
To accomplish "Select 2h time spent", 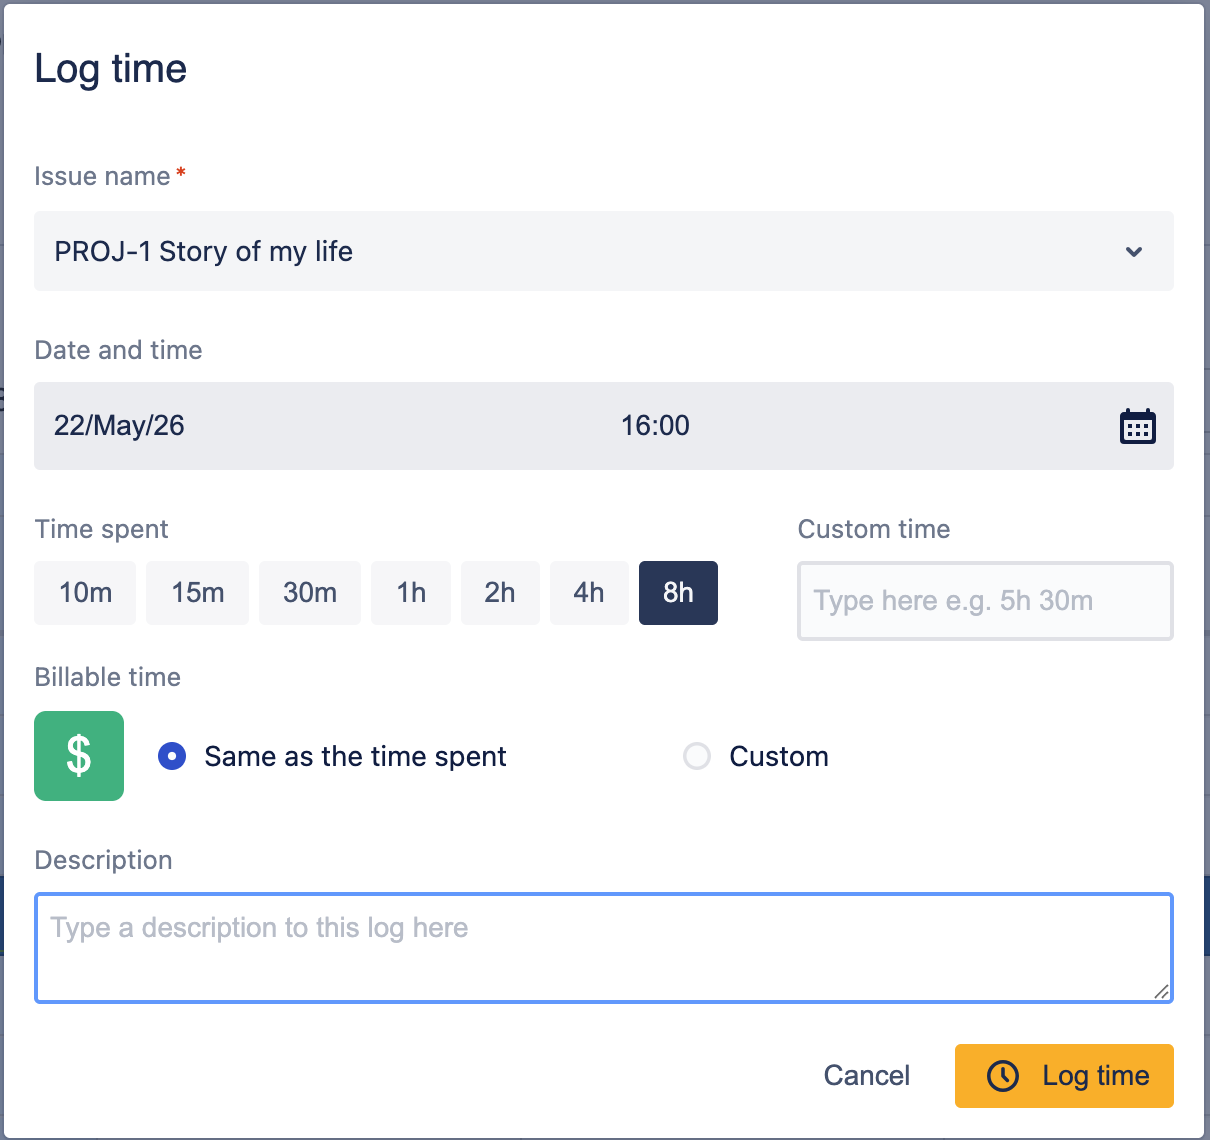I will tap(500, 593).
